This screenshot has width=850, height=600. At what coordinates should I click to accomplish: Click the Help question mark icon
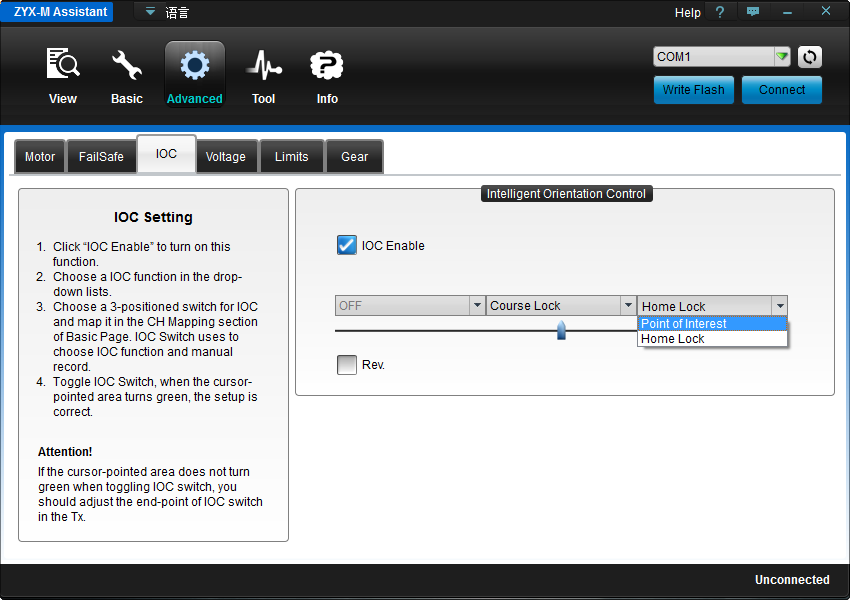(719, 12)
